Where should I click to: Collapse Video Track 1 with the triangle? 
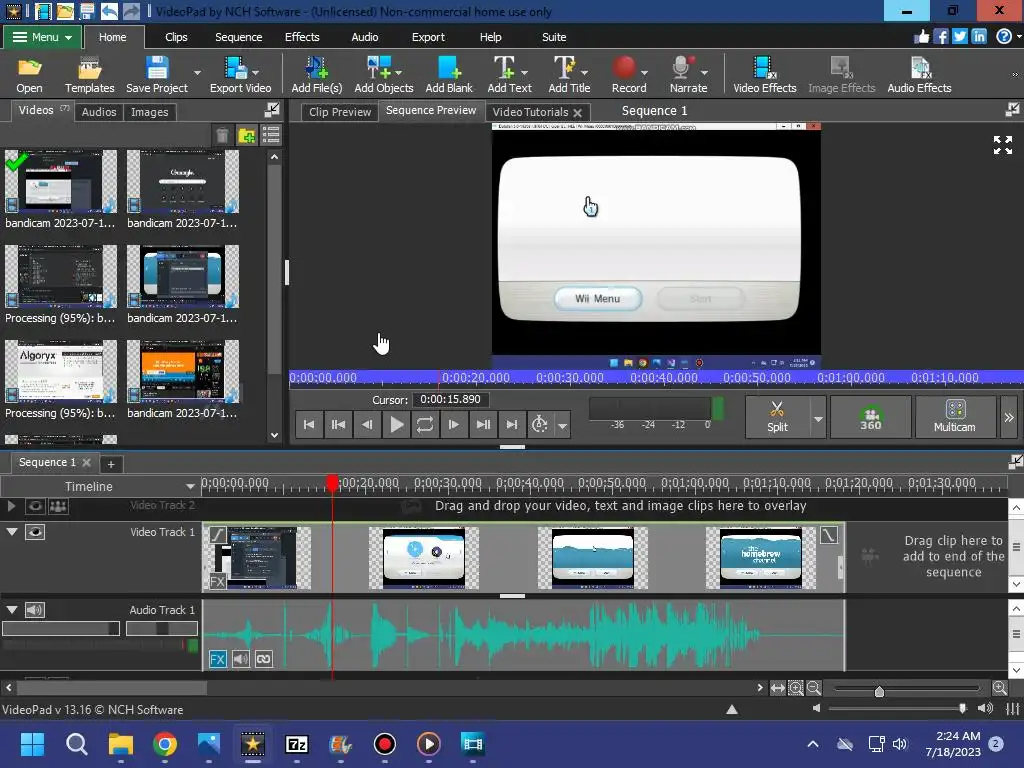pos(12,532)
